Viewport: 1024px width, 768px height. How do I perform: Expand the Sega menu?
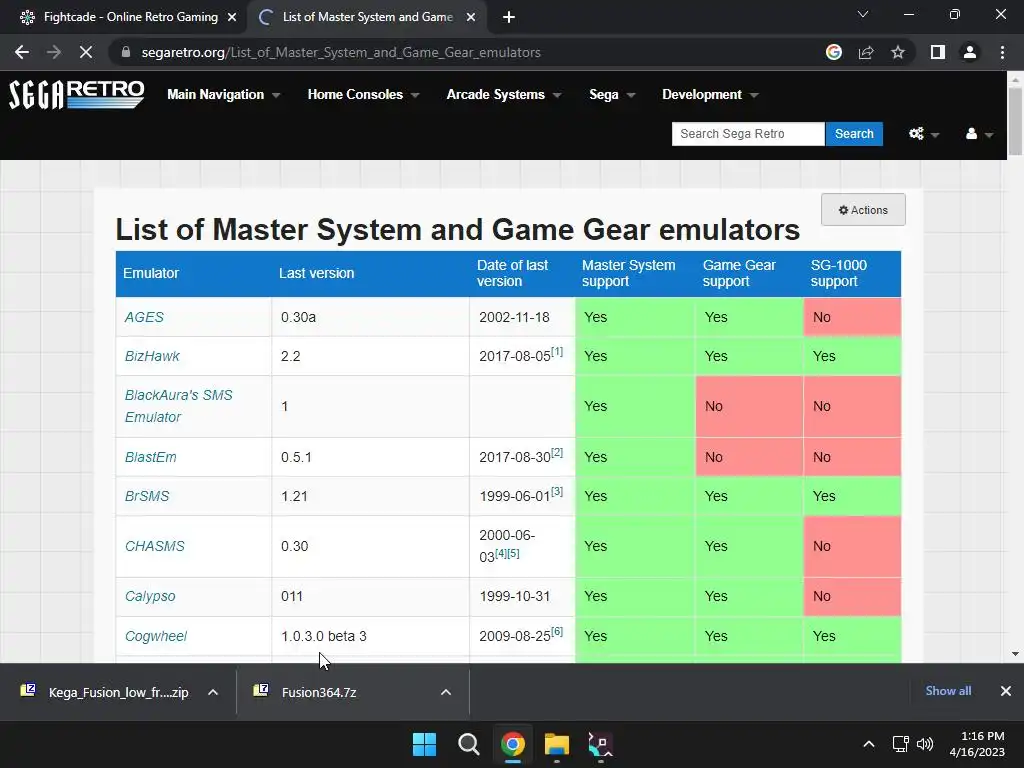[612, 95]
